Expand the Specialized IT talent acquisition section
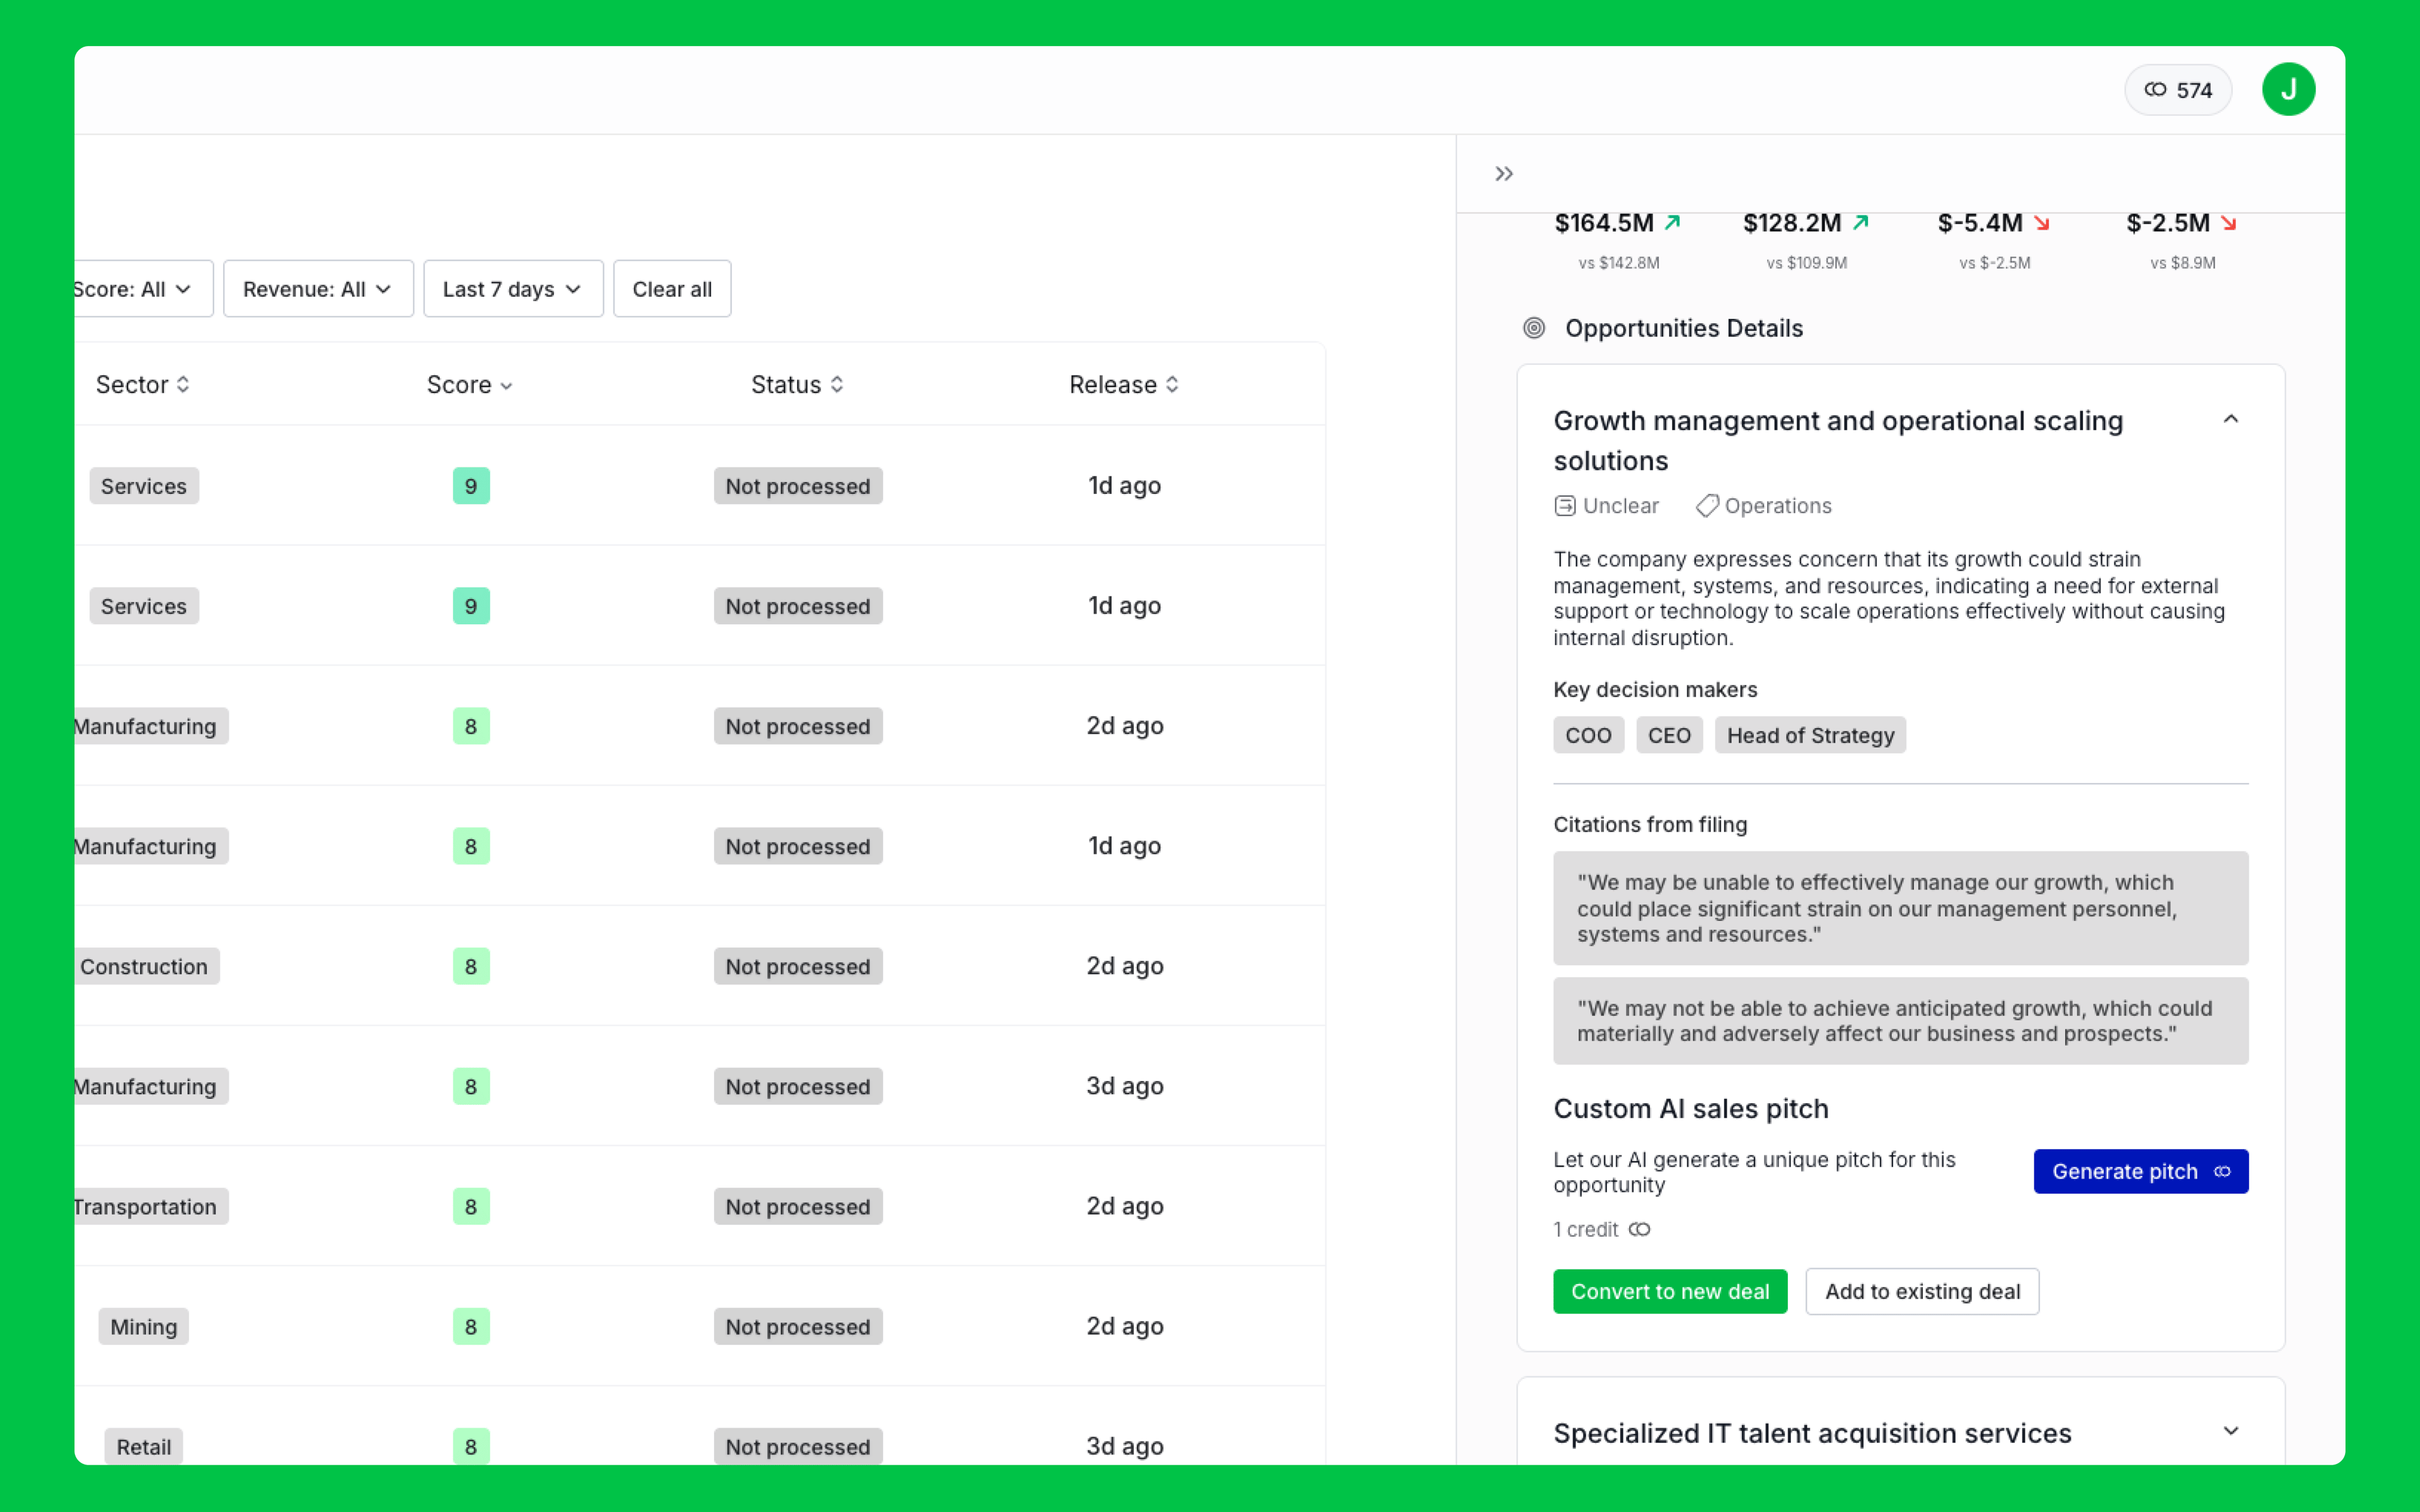 [2231, 1432]
